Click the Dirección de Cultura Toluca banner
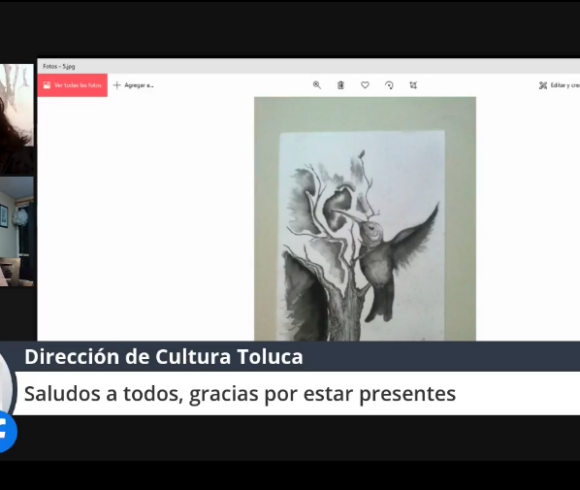The width and height of the screenshot is (580, 490). [x=163, y=356]
